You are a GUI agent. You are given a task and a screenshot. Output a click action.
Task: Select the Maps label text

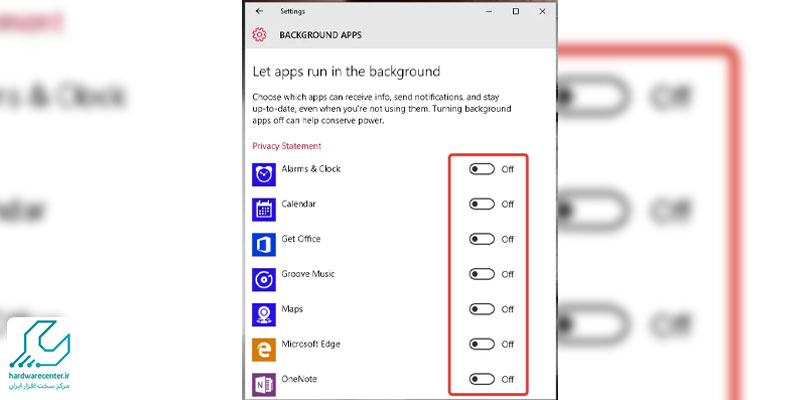(292, 309)
